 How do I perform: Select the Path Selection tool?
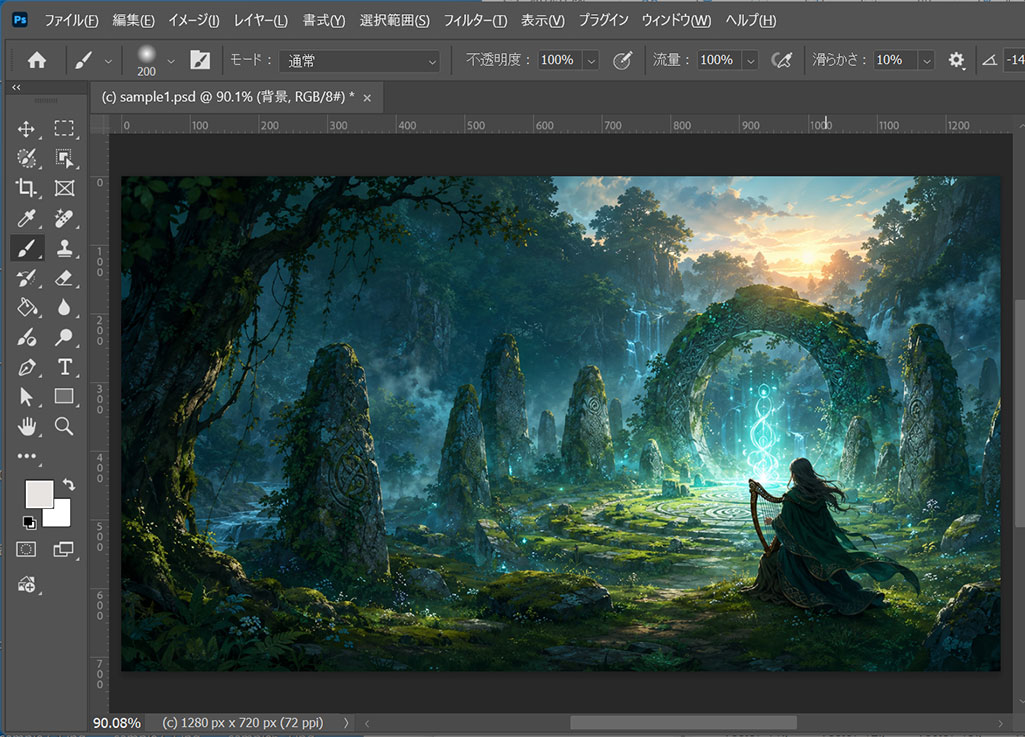pos(26,396)
